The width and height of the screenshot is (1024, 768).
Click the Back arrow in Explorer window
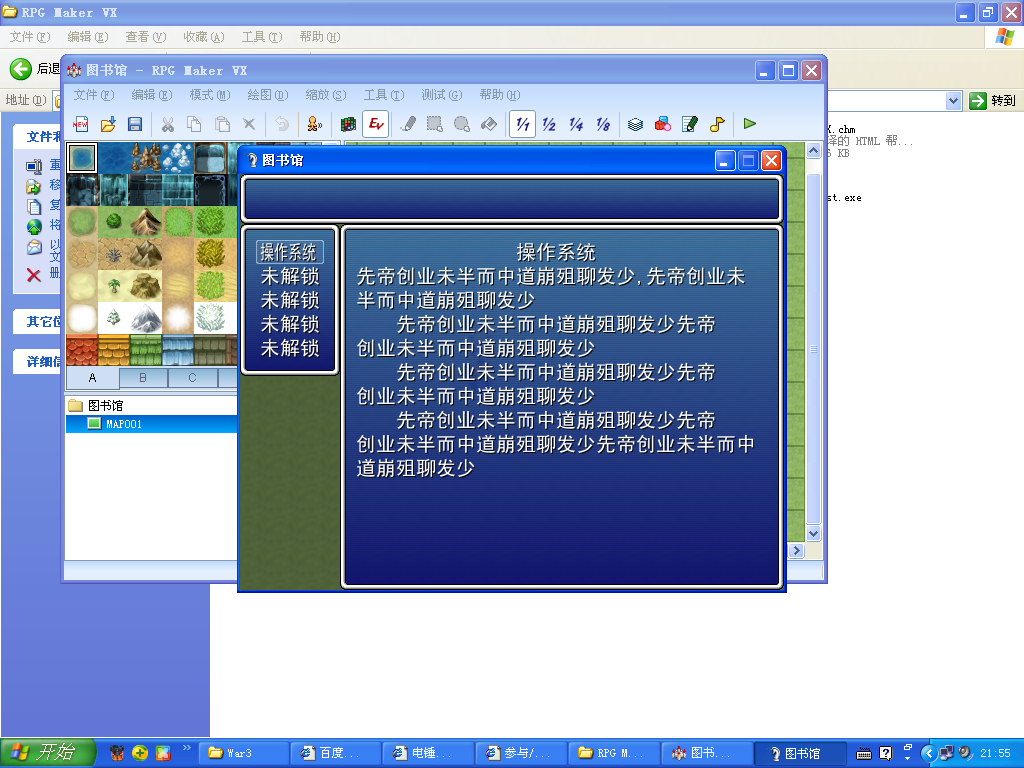(21, 69)
